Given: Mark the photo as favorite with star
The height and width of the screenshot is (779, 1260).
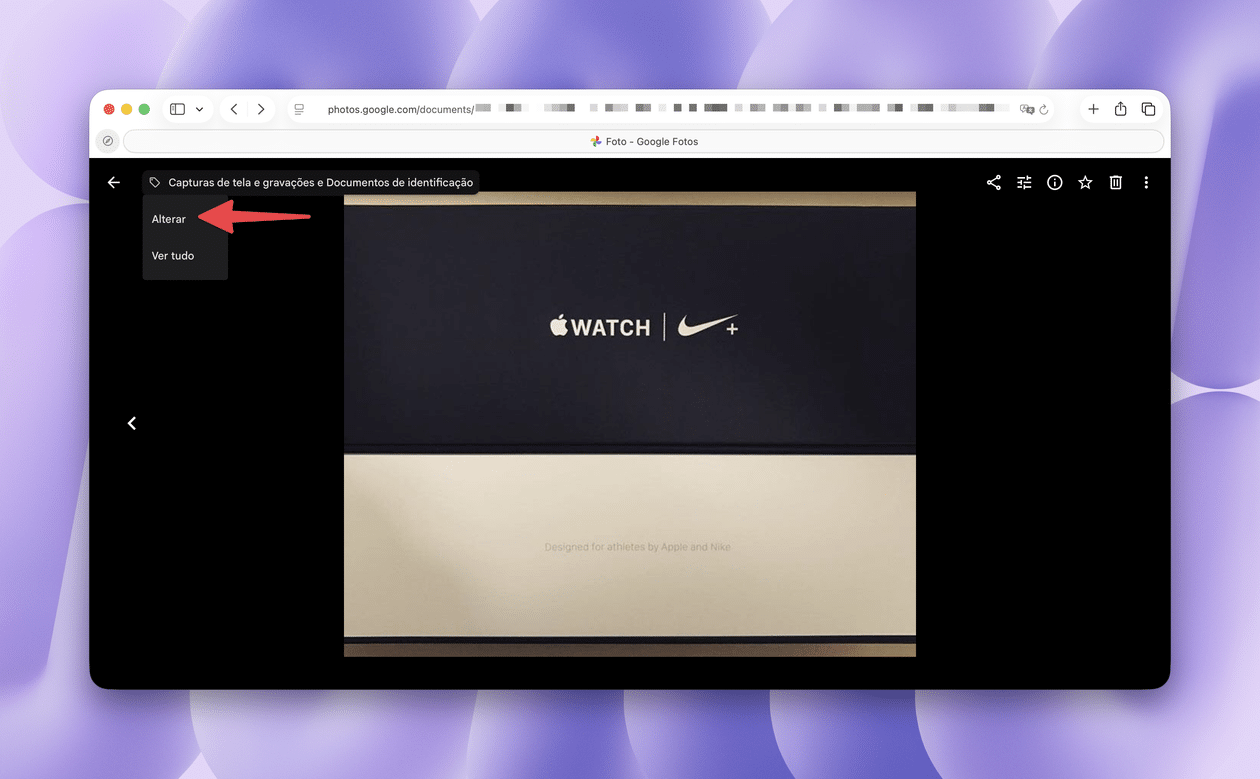Looking at the screenshot, I should 1085,183.
